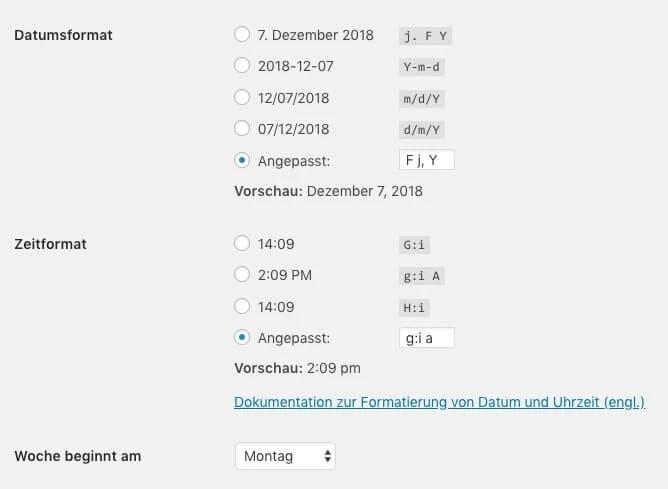Click the 'd/m/Y' format code label
This screenshot has height=489, width=668.
pyautogui.click(x=420, y=130)
